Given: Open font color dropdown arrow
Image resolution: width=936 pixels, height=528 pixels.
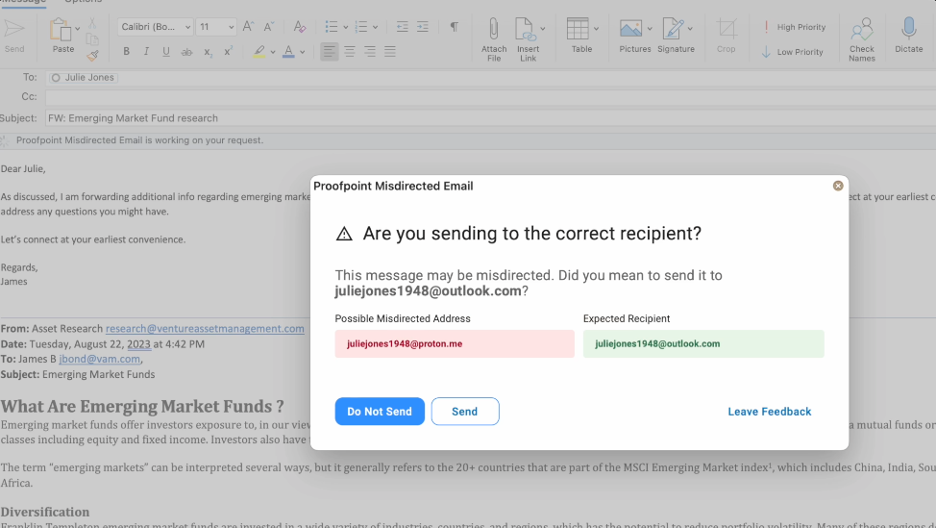Looking at the screenshot, I should coord(303,53).
